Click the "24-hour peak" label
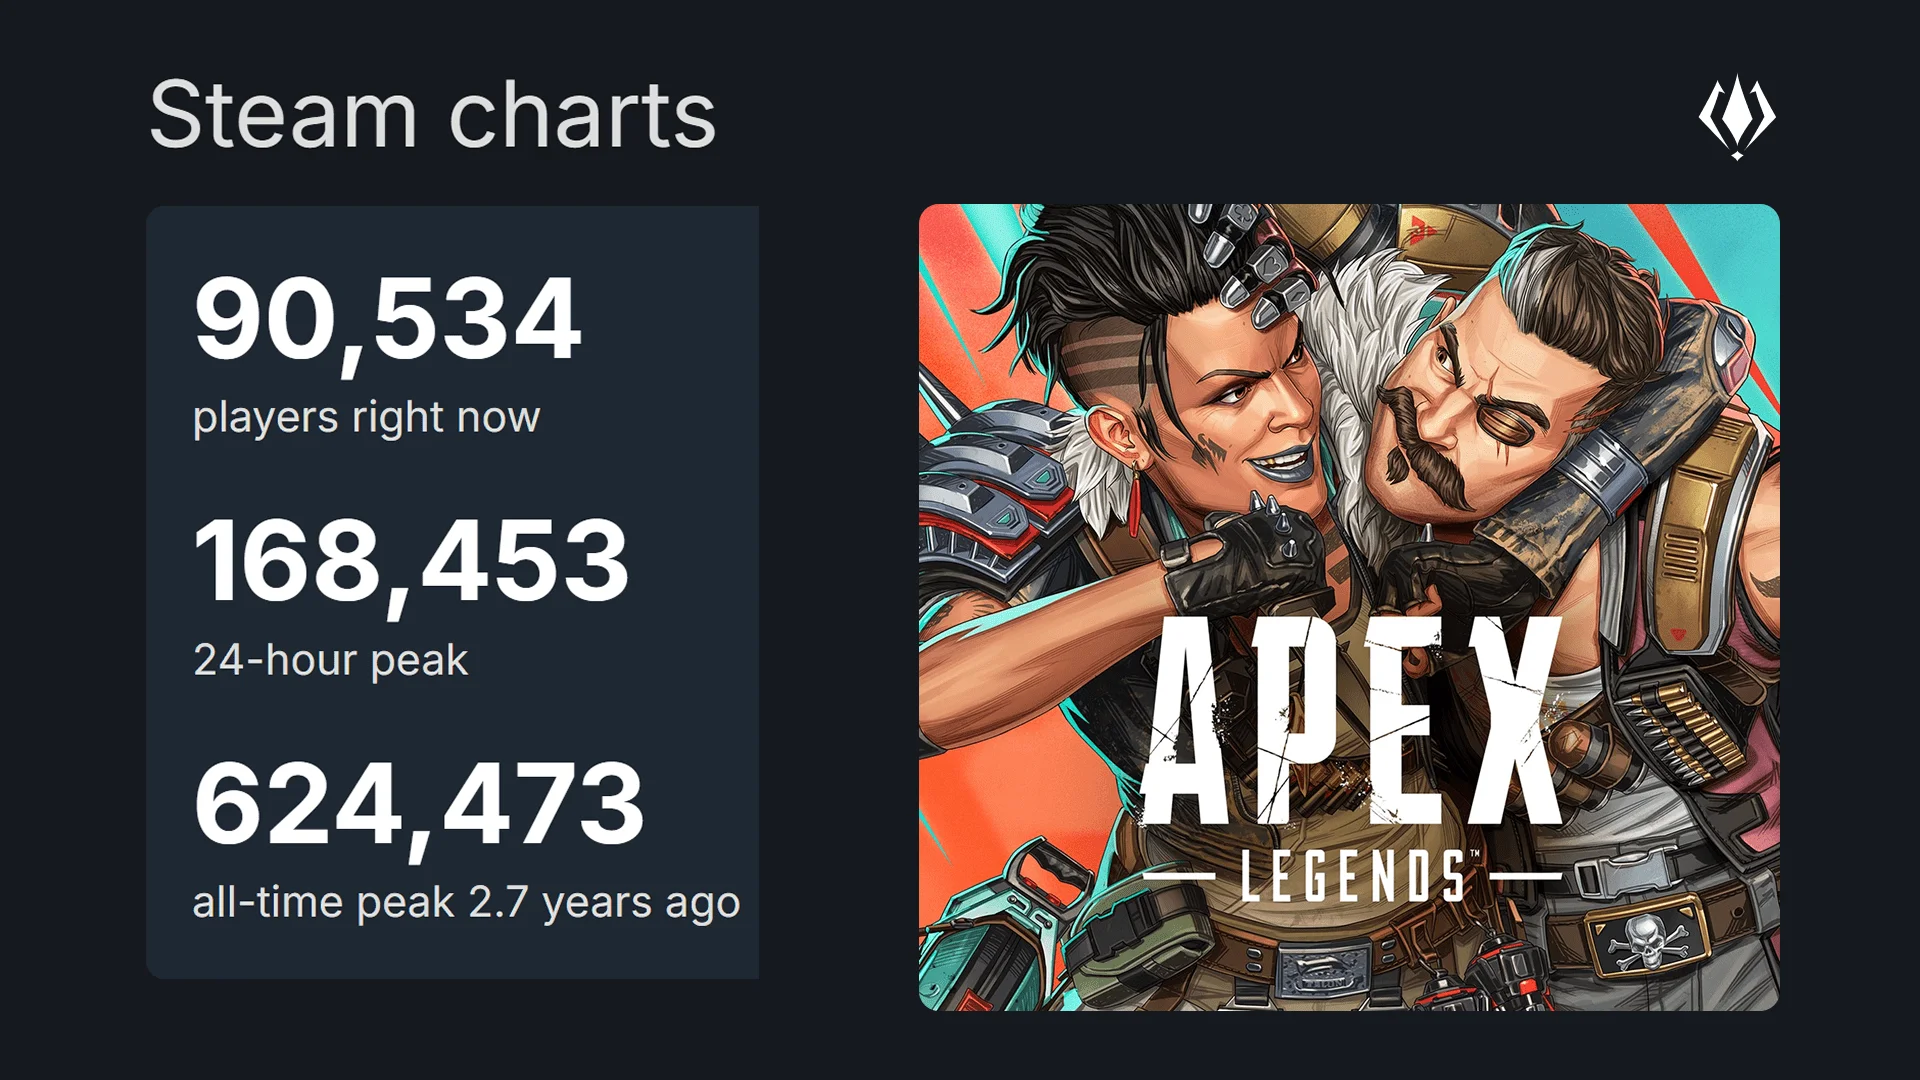Viewport: 1920px width, 1080px height. (x=330, y=660)
